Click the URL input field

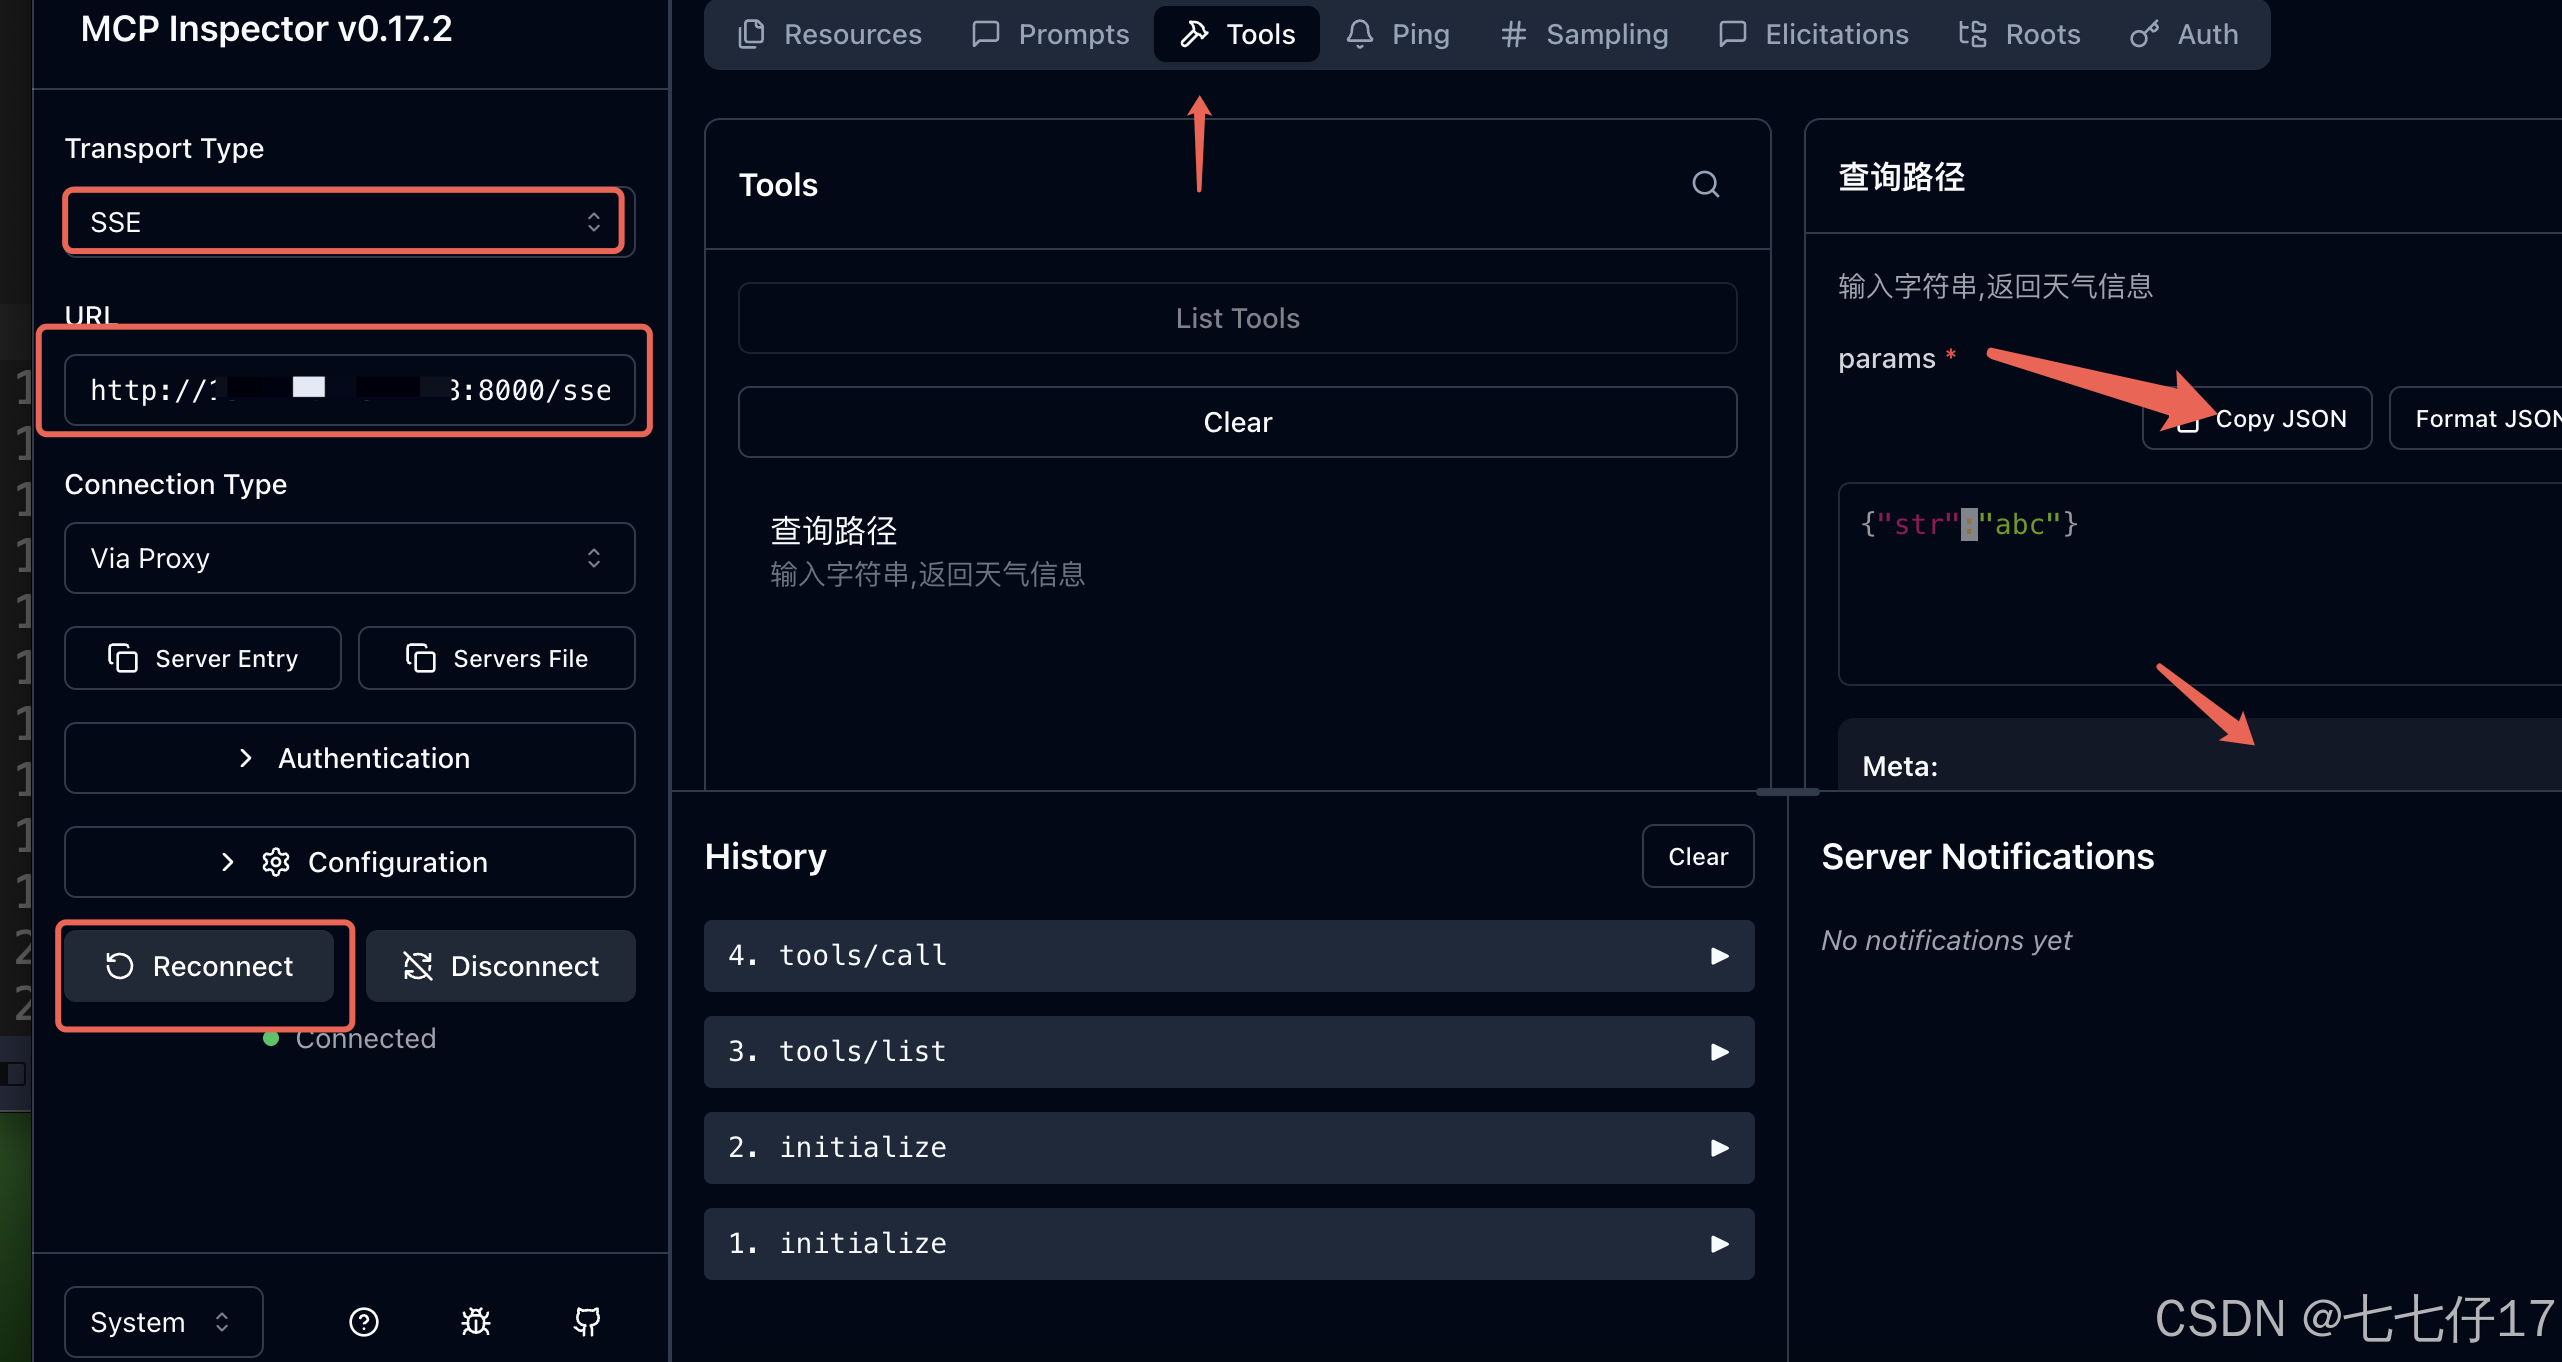(x=349, y=390)
